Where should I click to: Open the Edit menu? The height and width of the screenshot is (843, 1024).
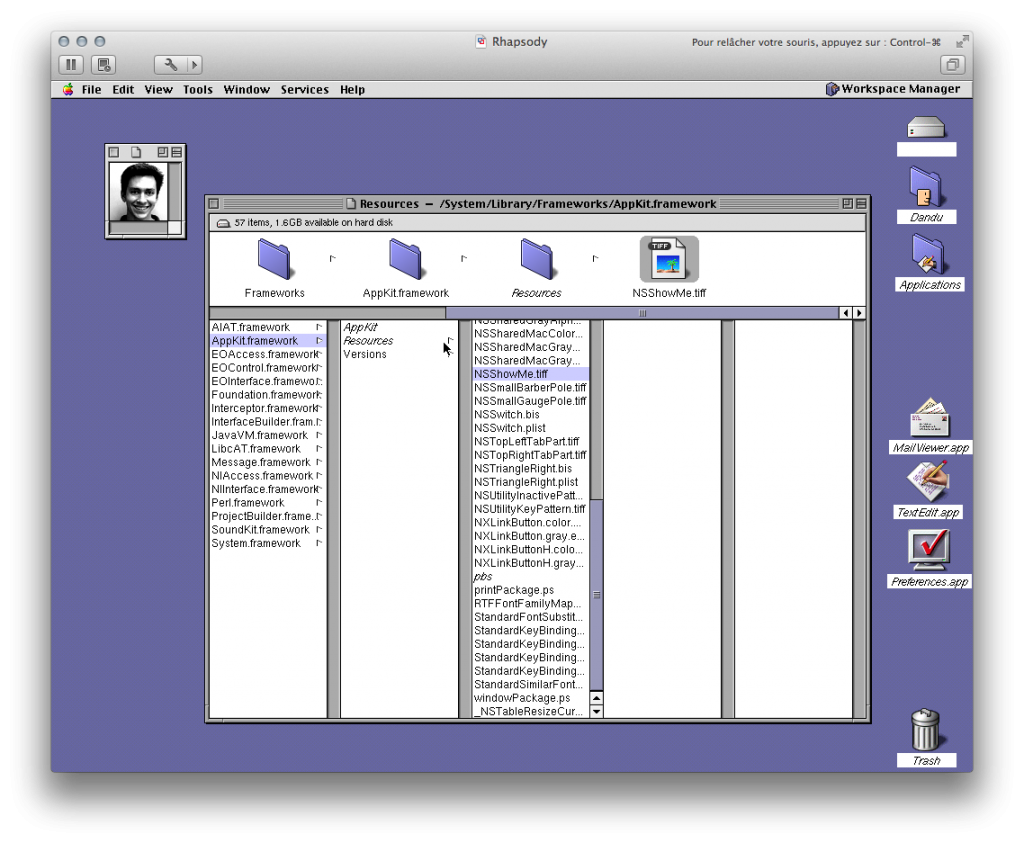123,89
